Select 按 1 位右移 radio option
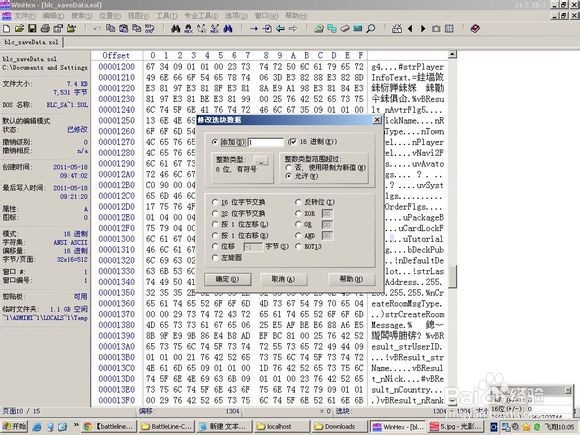Image resolution: width=580 pixels, height=435 pixels. tap(215, 235)
